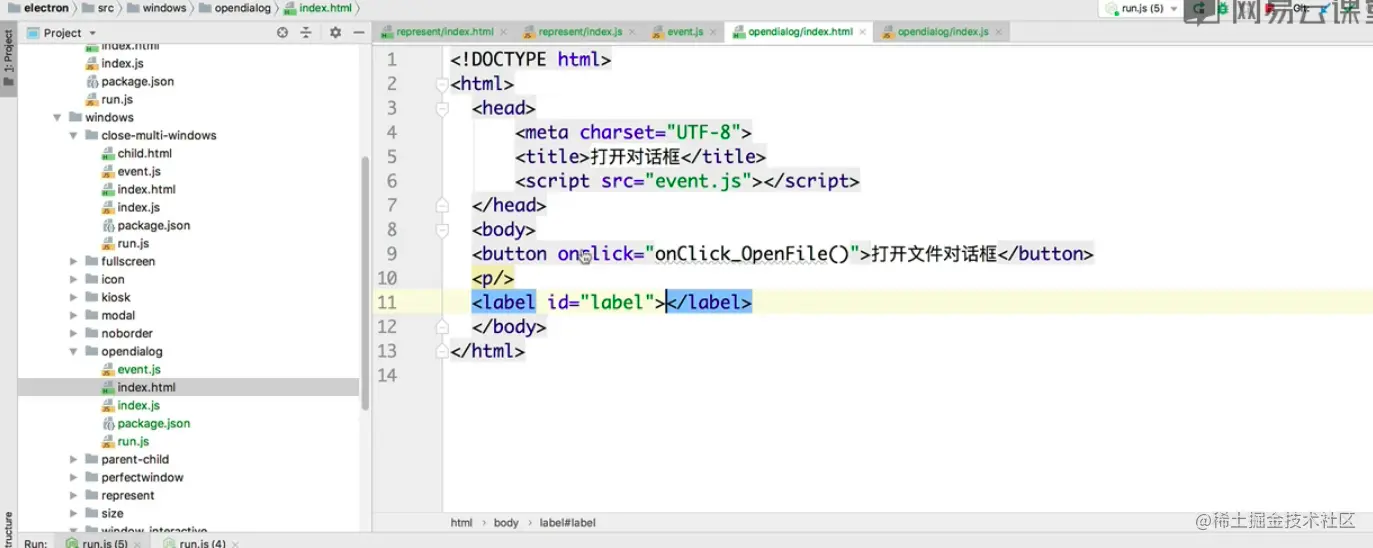Expand the kiosk folder
The width and height of the screenshot is (1373, 548).
74,297
